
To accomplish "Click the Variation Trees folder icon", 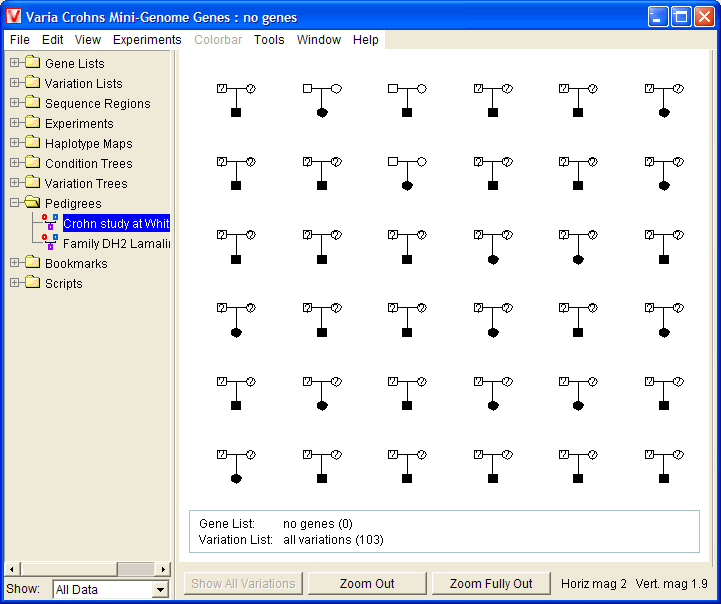I will [32, 182].
